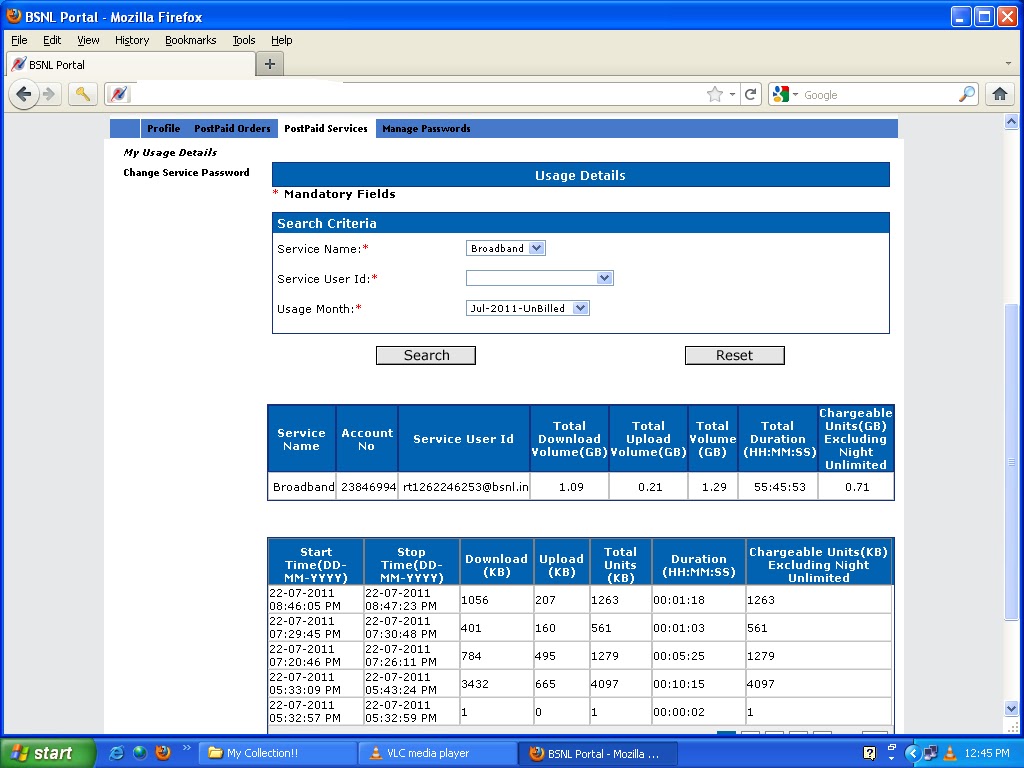The height and width of the screenshot is (768, 1024).
Task: Click the Google search input field
Action: pos(879,95)
